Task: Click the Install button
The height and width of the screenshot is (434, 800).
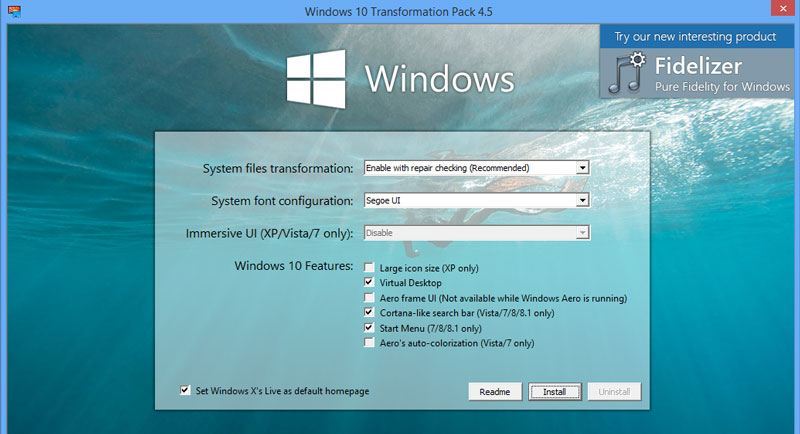Action: tap(555, 392)
